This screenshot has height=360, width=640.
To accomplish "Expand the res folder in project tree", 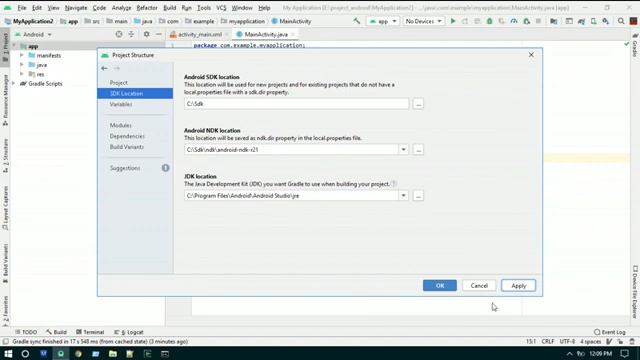I will (x=22, y=74).
